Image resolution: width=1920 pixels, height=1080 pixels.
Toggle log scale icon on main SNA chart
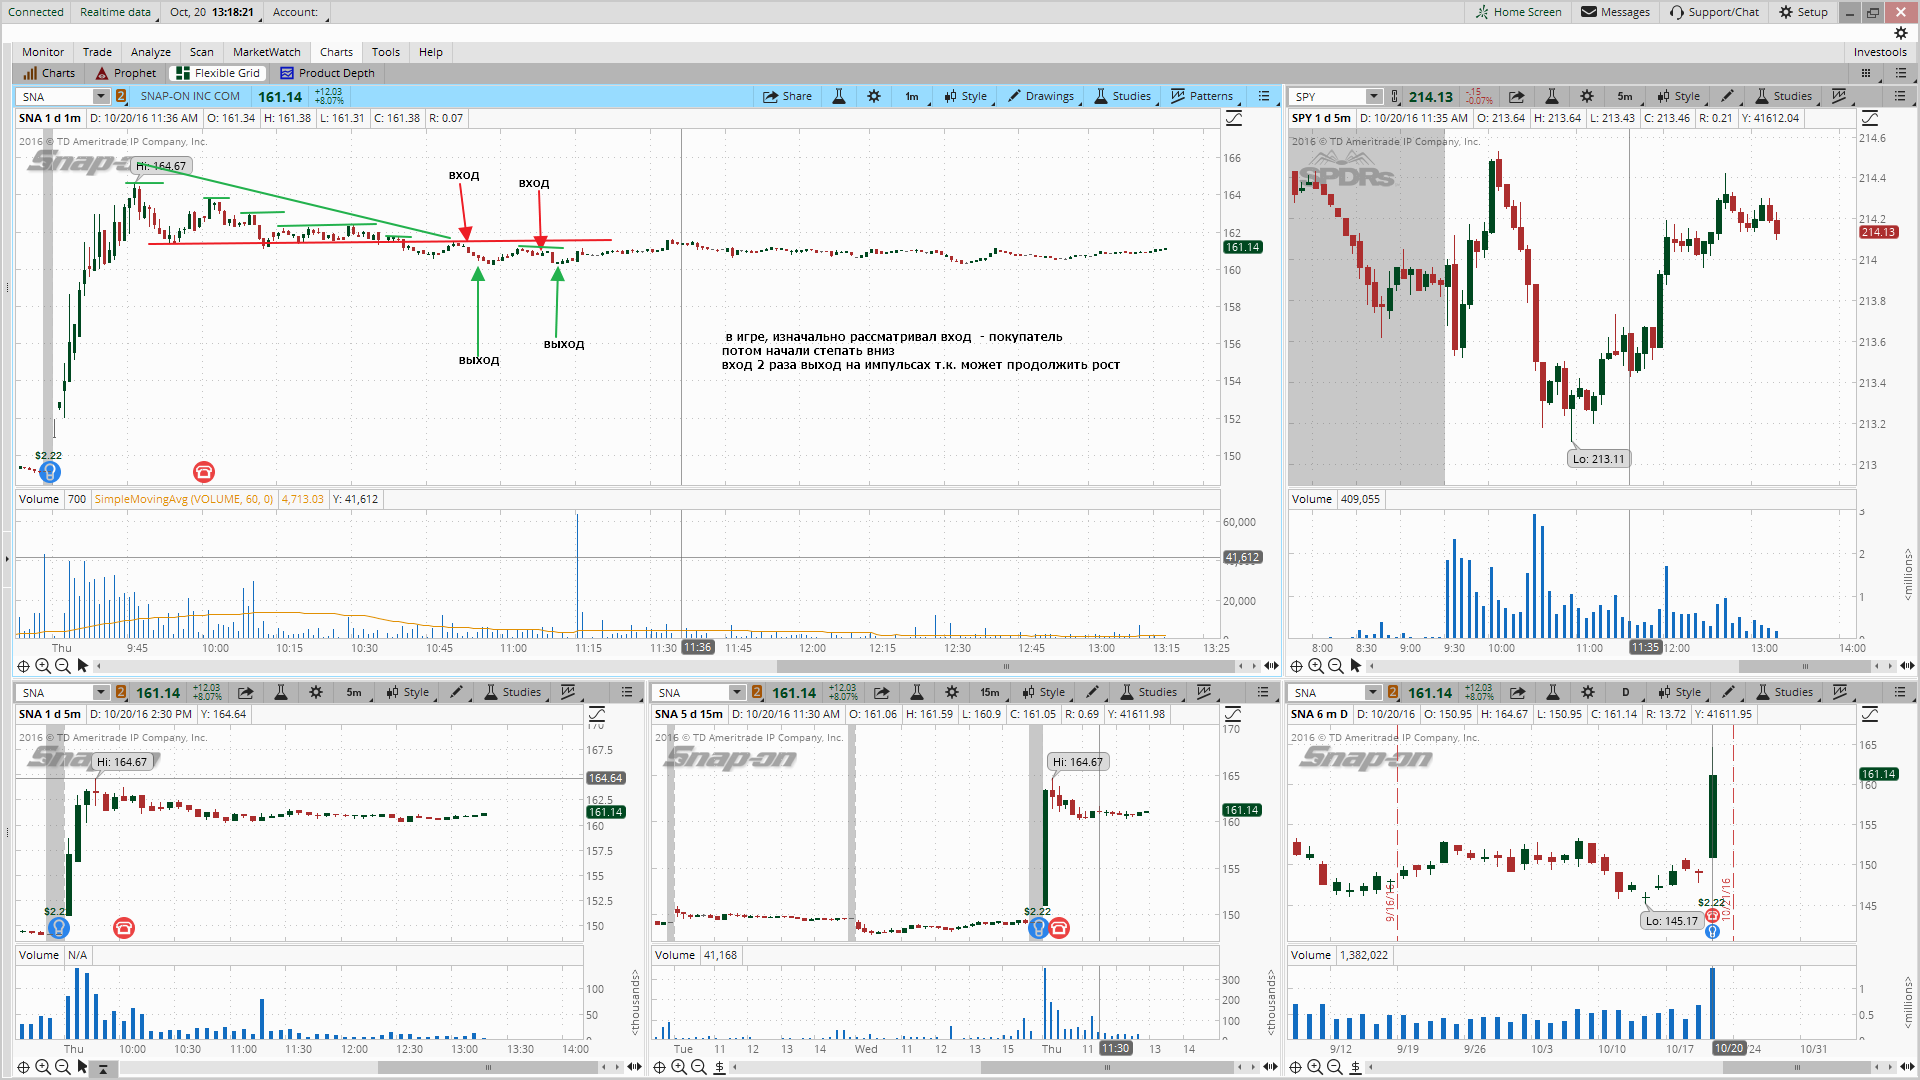click(1234, 118)
